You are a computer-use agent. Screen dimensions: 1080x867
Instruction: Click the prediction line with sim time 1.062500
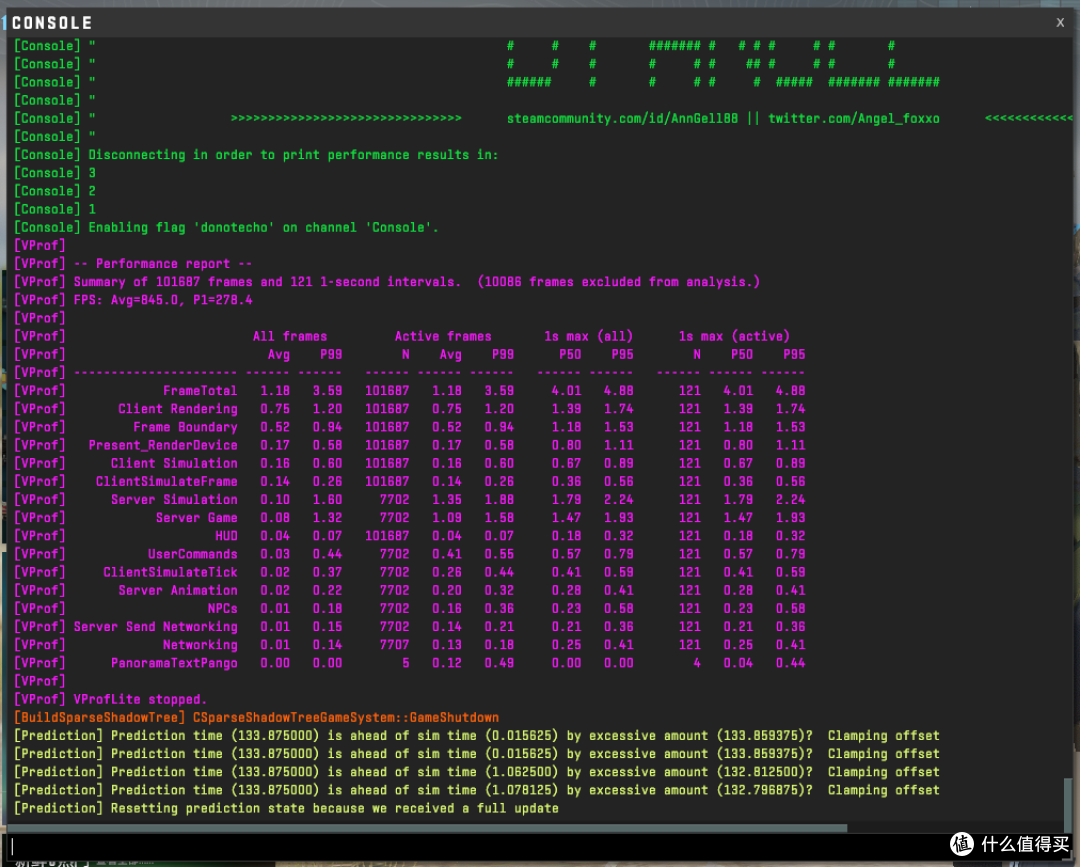[477, 772]
